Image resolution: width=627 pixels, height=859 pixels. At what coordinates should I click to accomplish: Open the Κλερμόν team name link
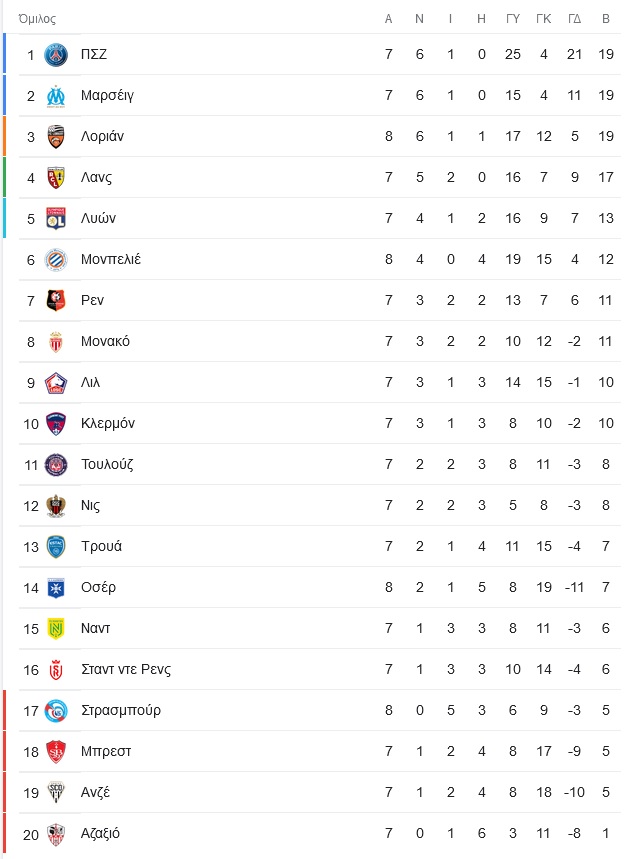tap(108, 423)
